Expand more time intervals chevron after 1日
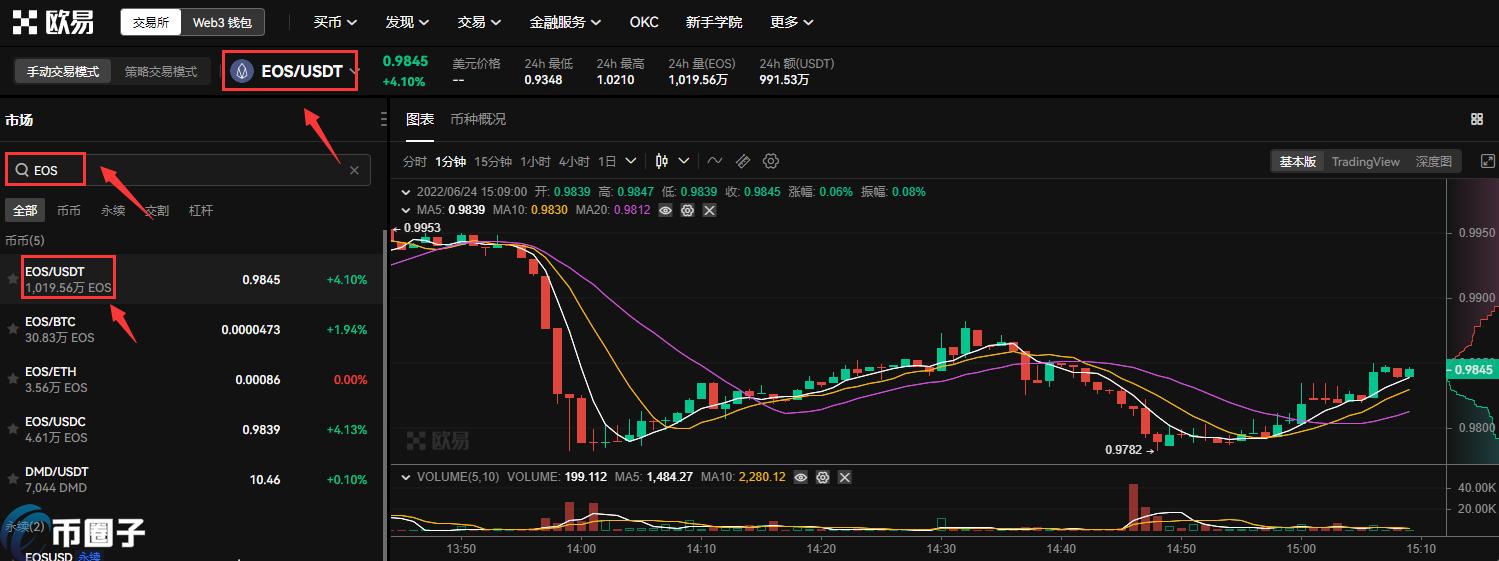 pyautogui.click(x=631, y=160)
